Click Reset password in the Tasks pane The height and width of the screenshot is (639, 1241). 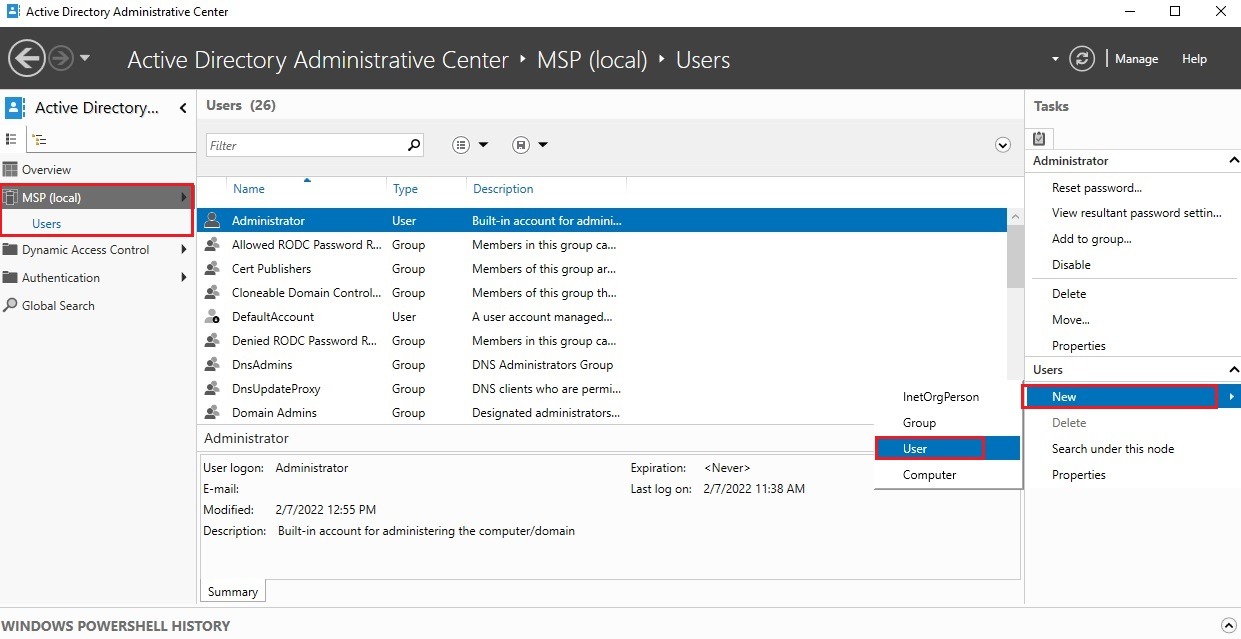pyautogui.click(x=1095, y=187)
